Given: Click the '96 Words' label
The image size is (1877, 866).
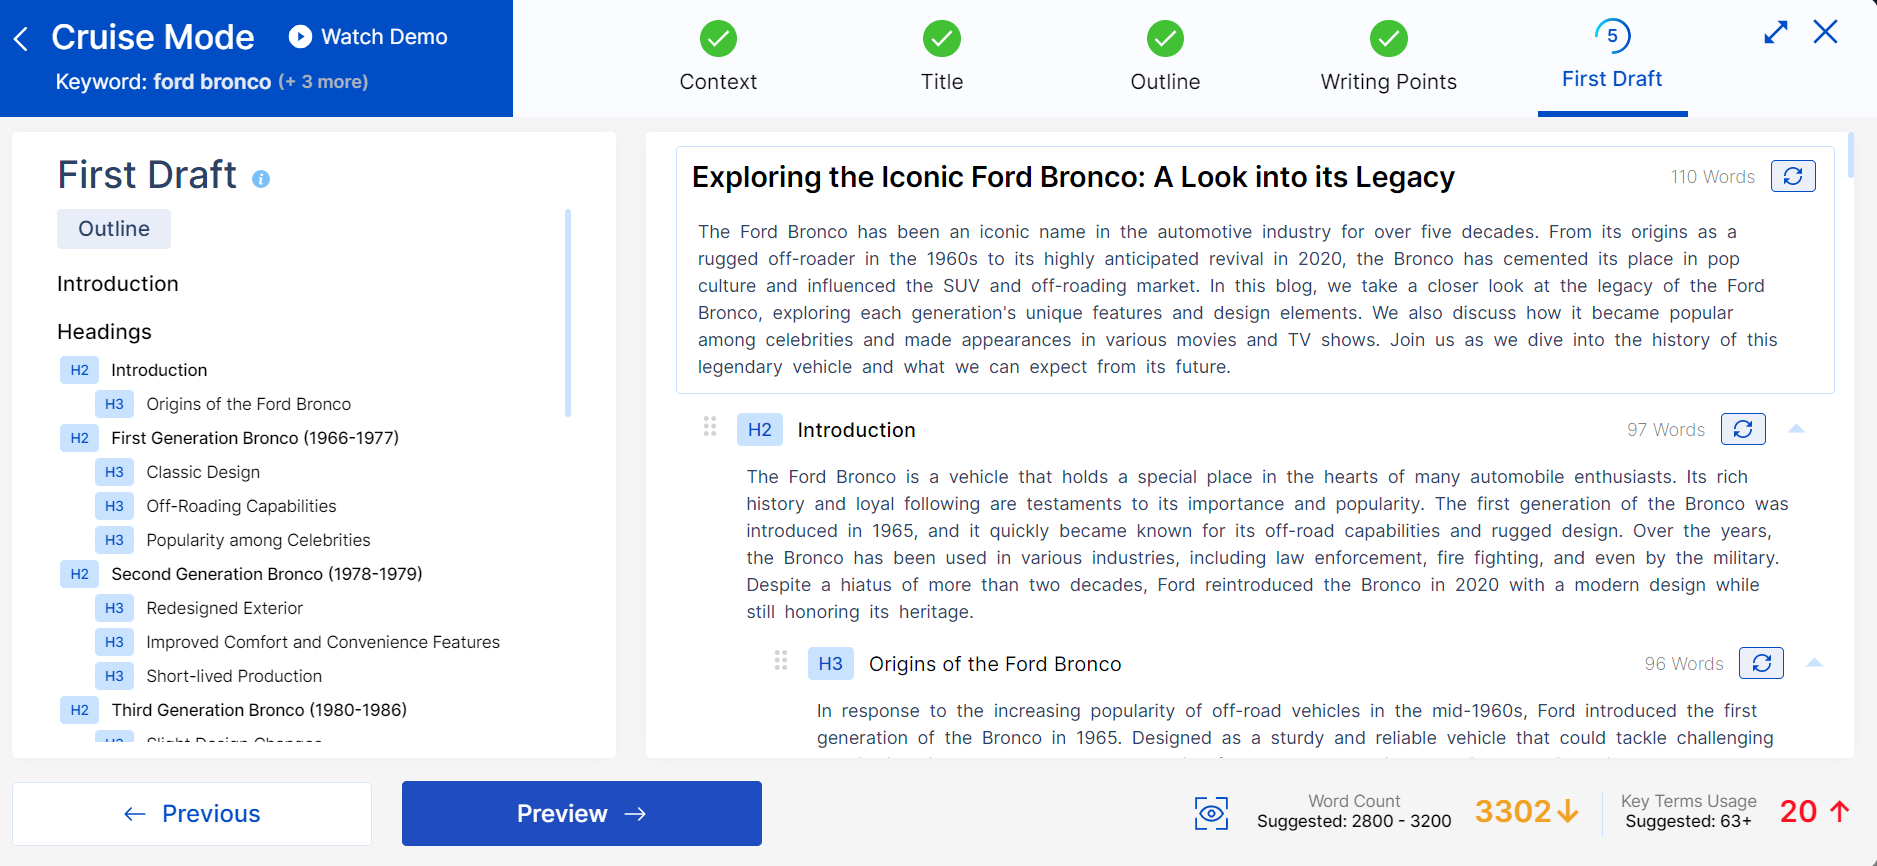Looking at the screenshot, I should pos(1684,664).
